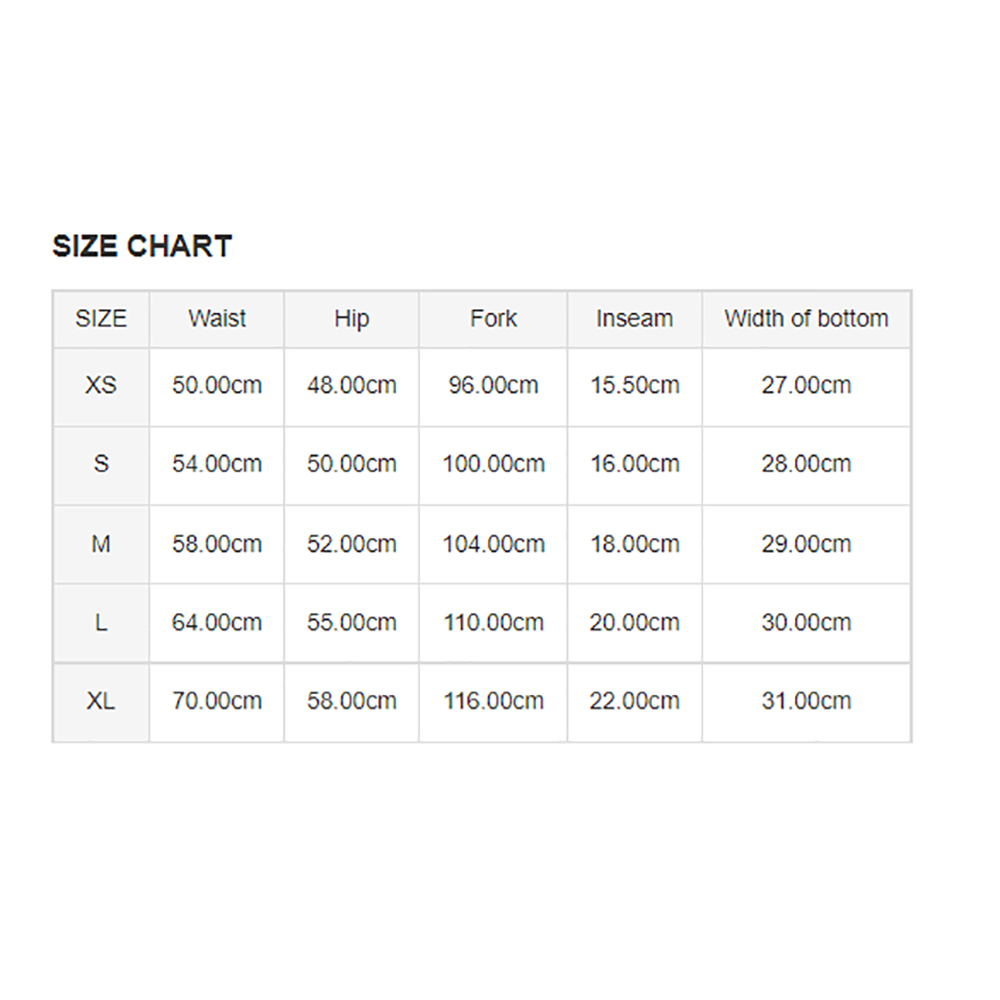The image size is (1000, 1000).
Task: Click the Hip column header
Action: click(x=351, y=320)
